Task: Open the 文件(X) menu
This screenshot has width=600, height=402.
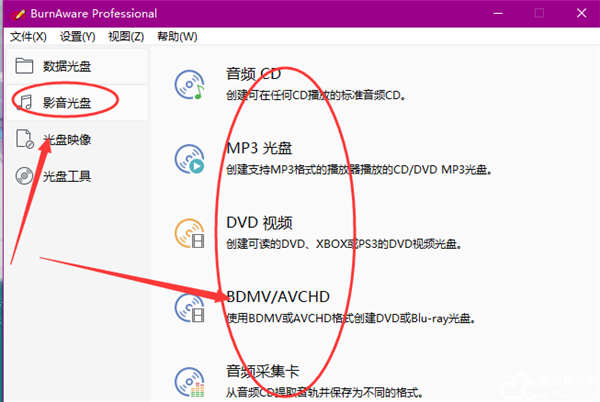Action: (28, 37)
